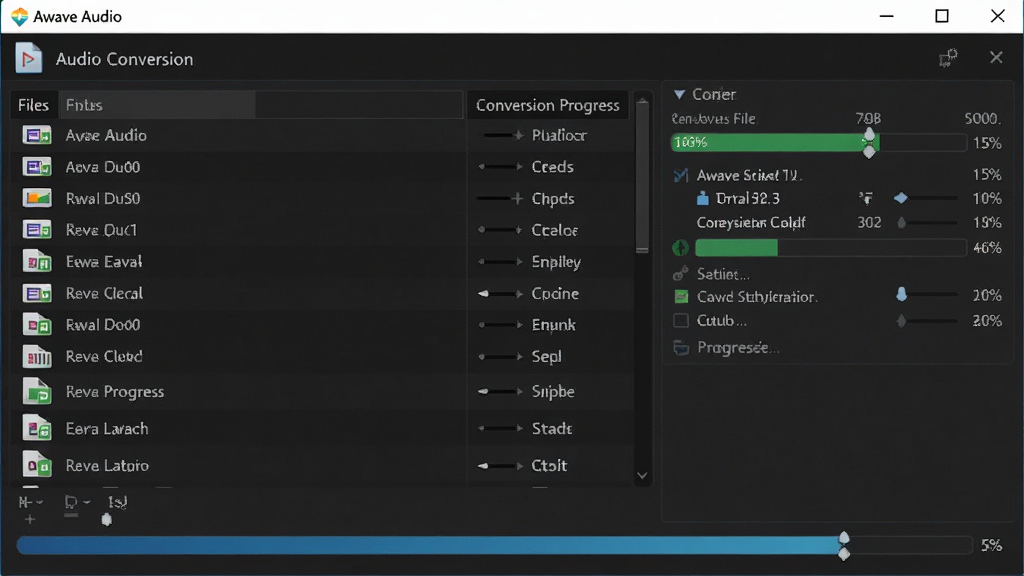Toggle the green Cawd Stabilization checkbox
Screen dimensions: 1024x576
point(680,296)
